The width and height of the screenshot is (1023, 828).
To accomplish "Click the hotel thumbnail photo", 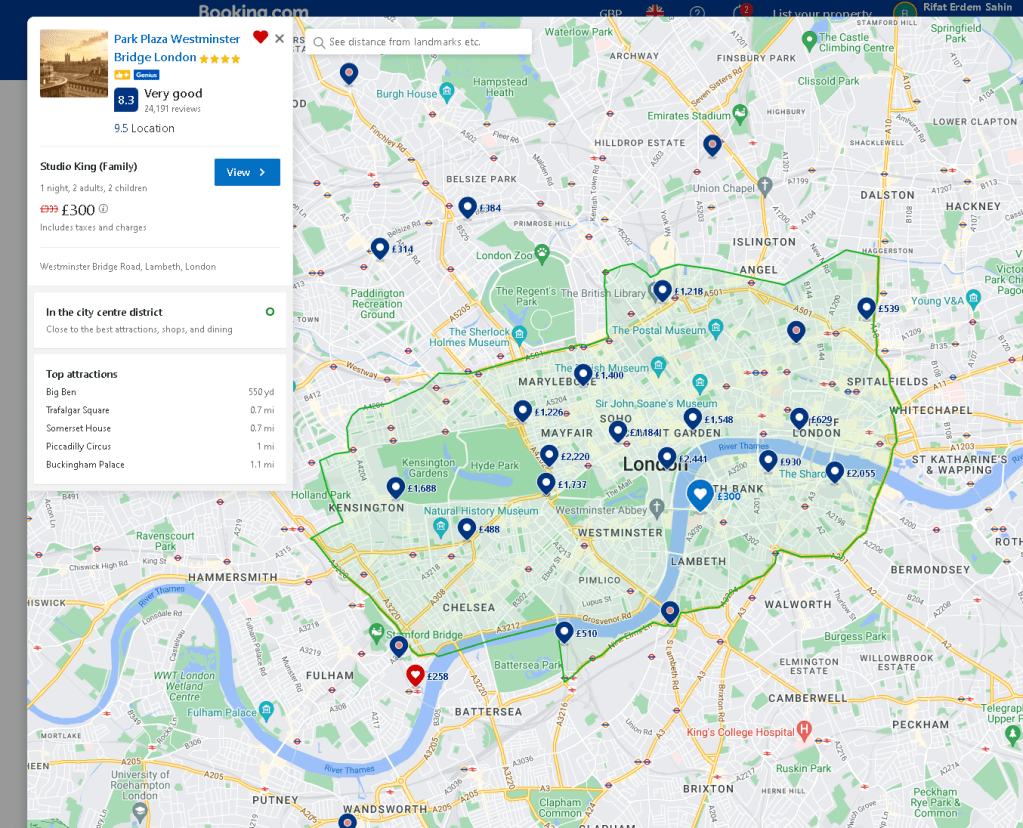I will [74, 63].
